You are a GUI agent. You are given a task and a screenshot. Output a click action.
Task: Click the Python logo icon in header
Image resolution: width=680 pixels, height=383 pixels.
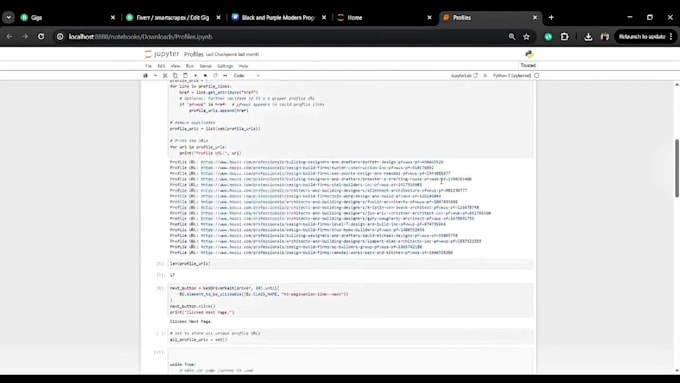(x=529, y=54)
